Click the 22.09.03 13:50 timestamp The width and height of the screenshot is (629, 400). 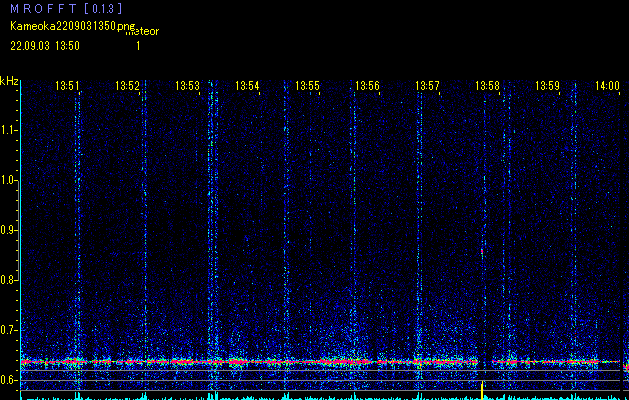(x=45, y=46)
